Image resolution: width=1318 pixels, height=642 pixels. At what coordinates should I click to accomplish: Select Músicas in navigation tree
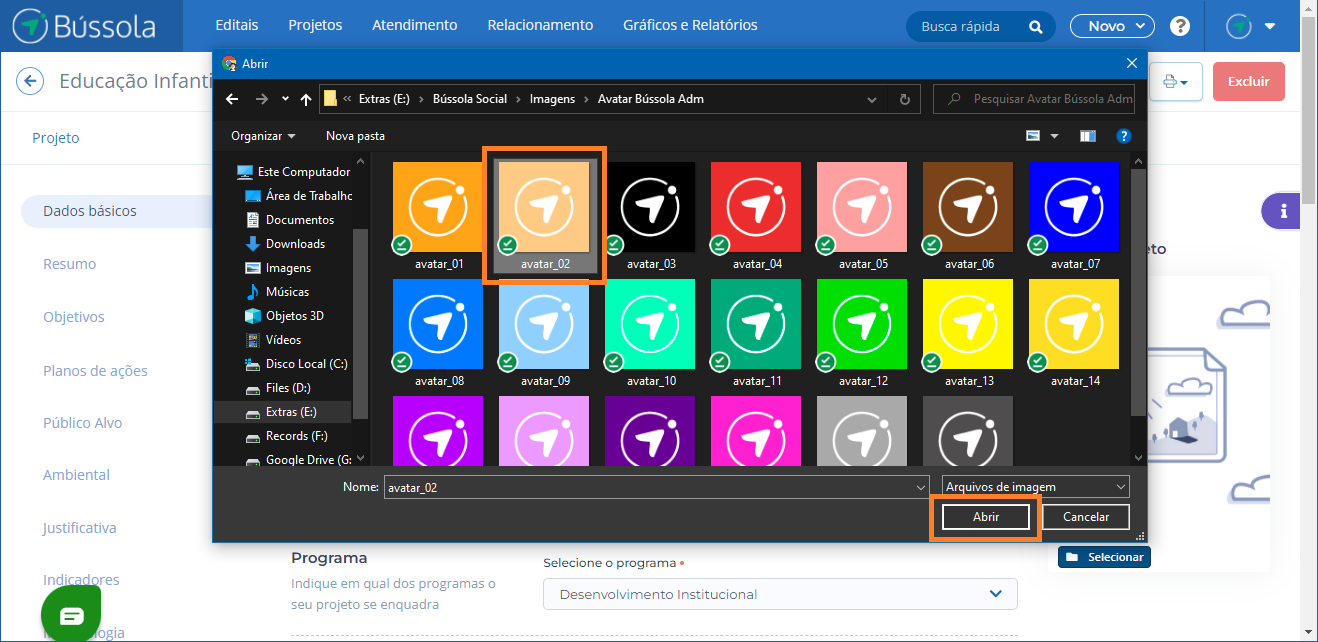tap(277, 292)
